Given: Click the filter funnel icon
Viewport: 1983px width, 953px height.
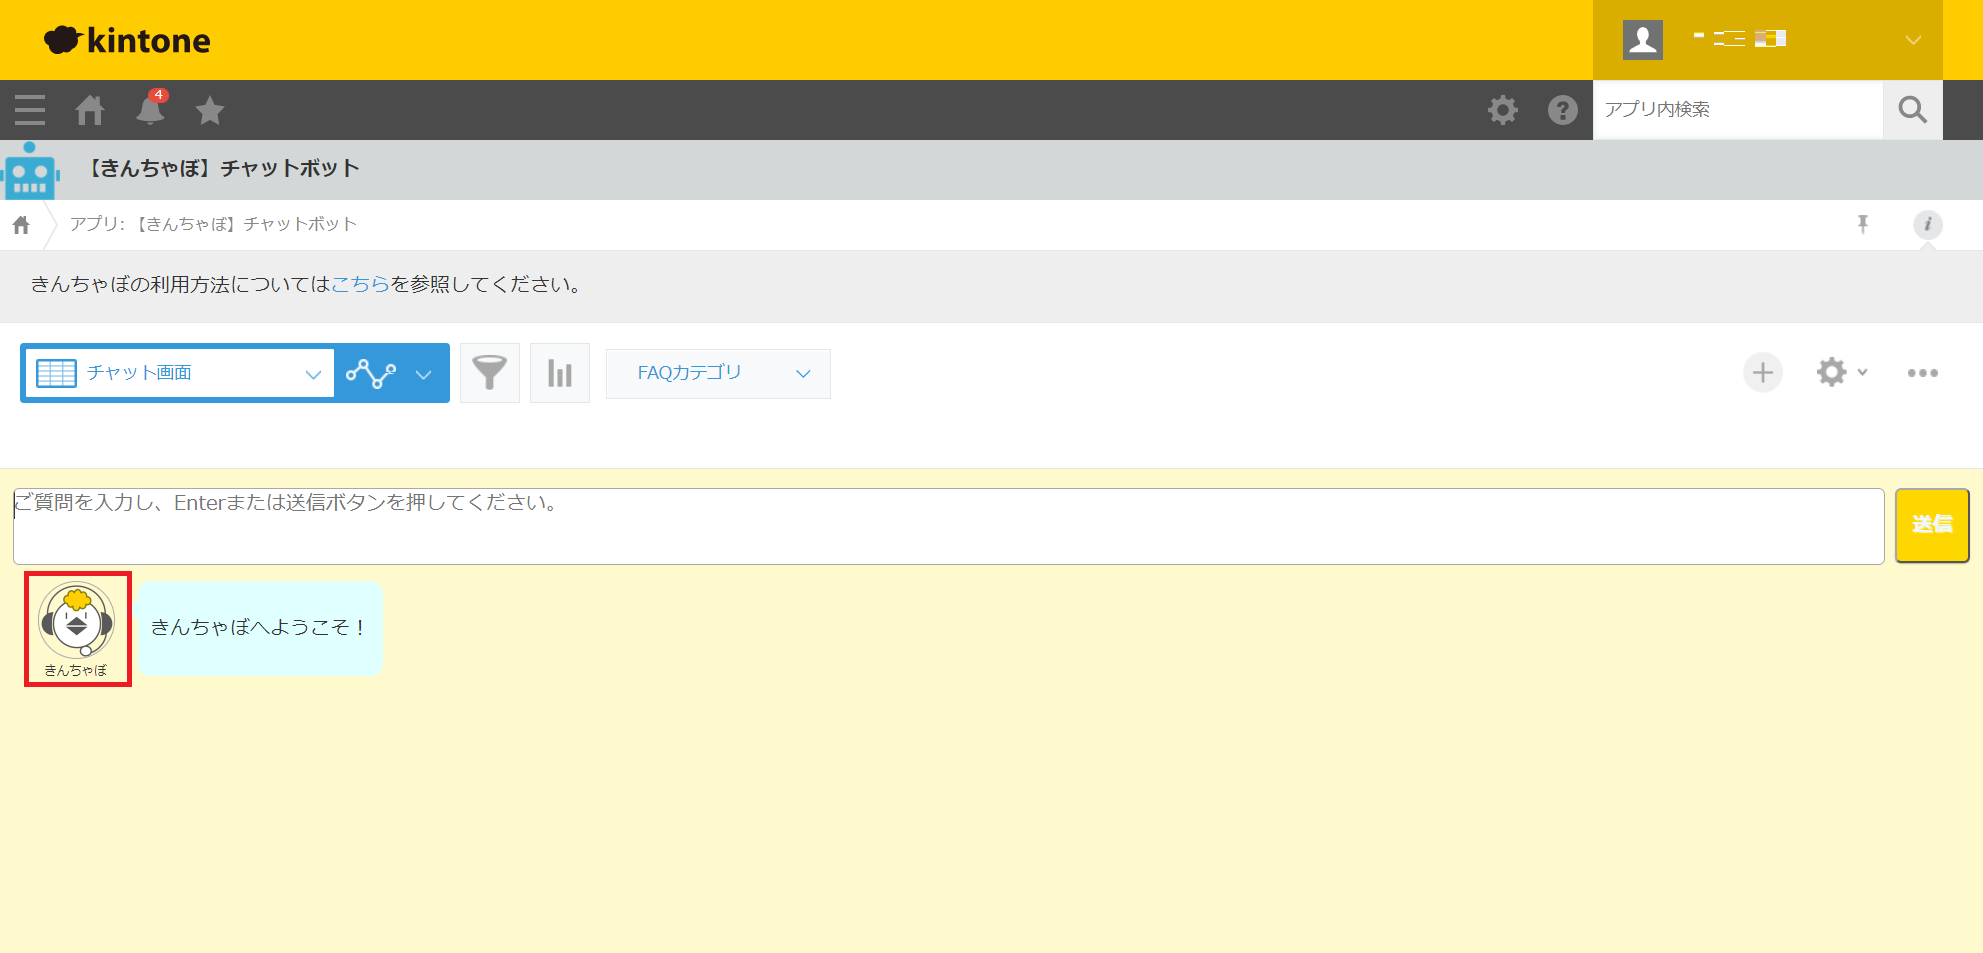Looking at the screenshot, I should pos(489,373).
